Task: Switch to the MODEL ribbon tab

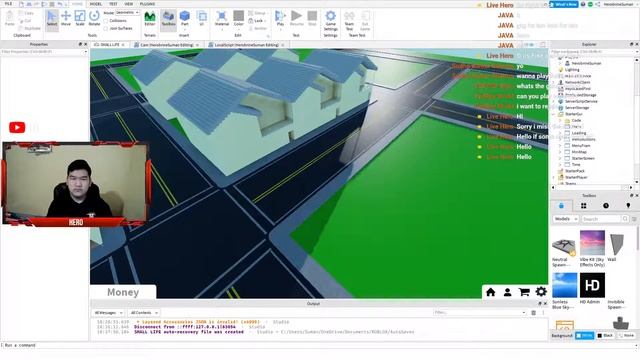Action: point(96,4)
